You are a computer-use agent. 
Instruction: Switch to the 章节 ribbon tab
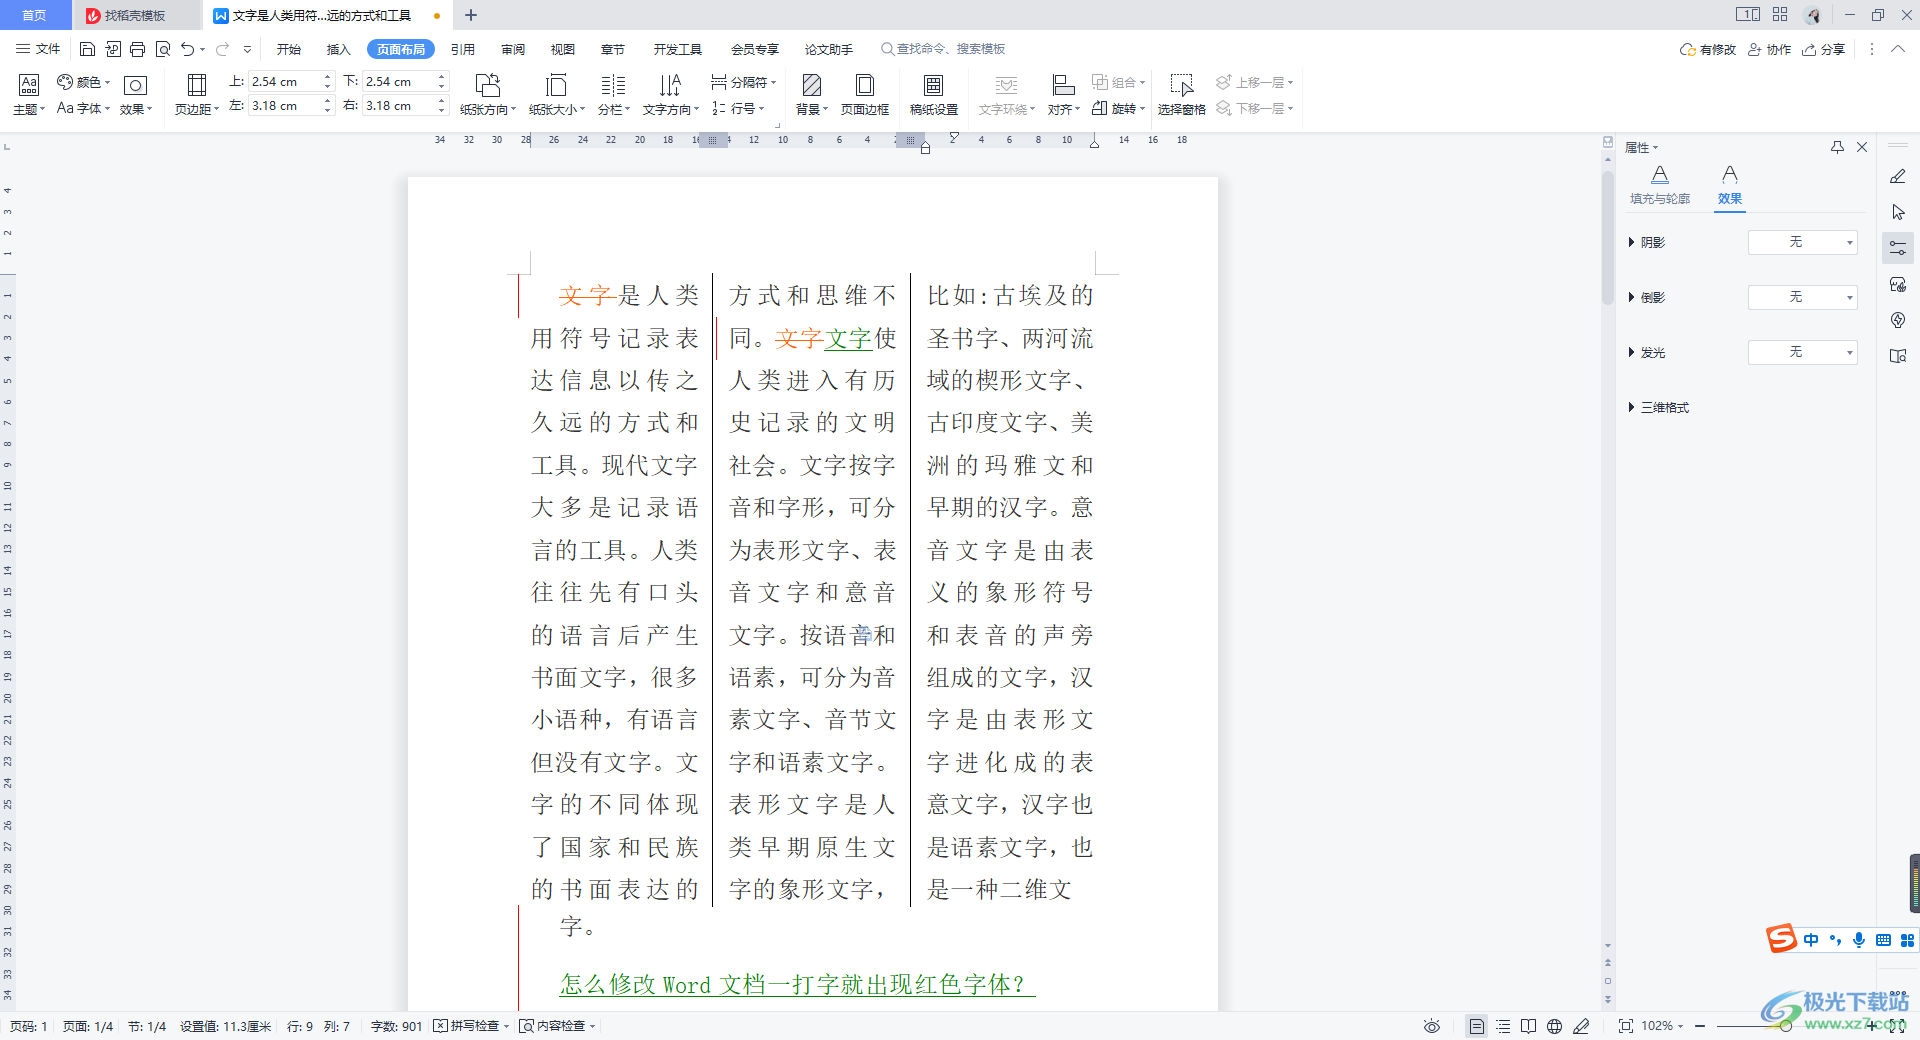tap(613, 49)
